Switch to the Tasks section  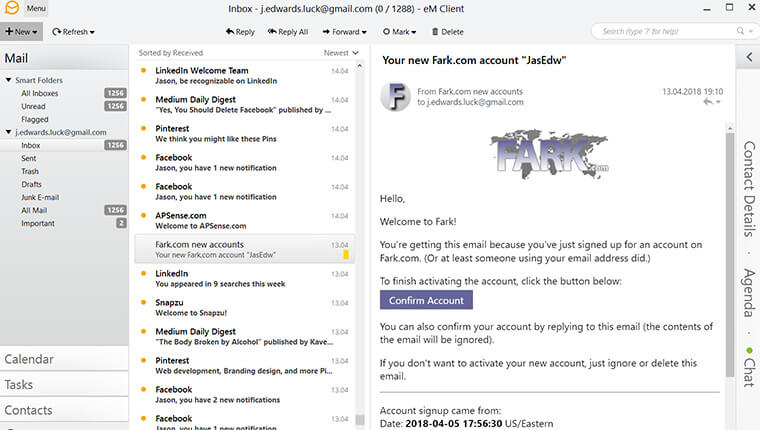(x=64, y=385)
